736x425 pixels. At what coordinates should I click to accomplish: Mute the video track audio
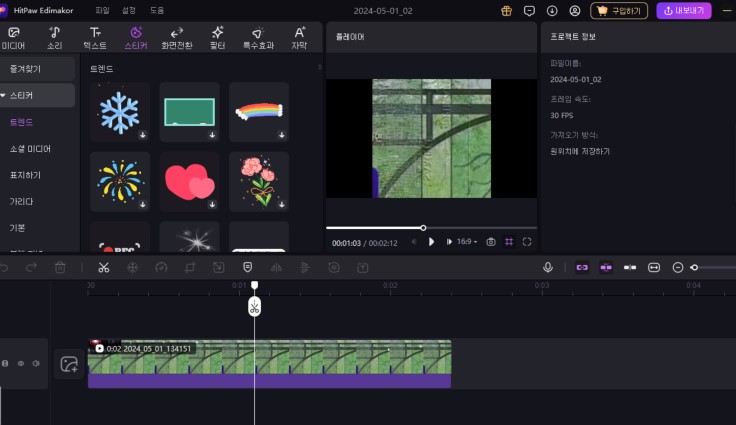point(36,364)
